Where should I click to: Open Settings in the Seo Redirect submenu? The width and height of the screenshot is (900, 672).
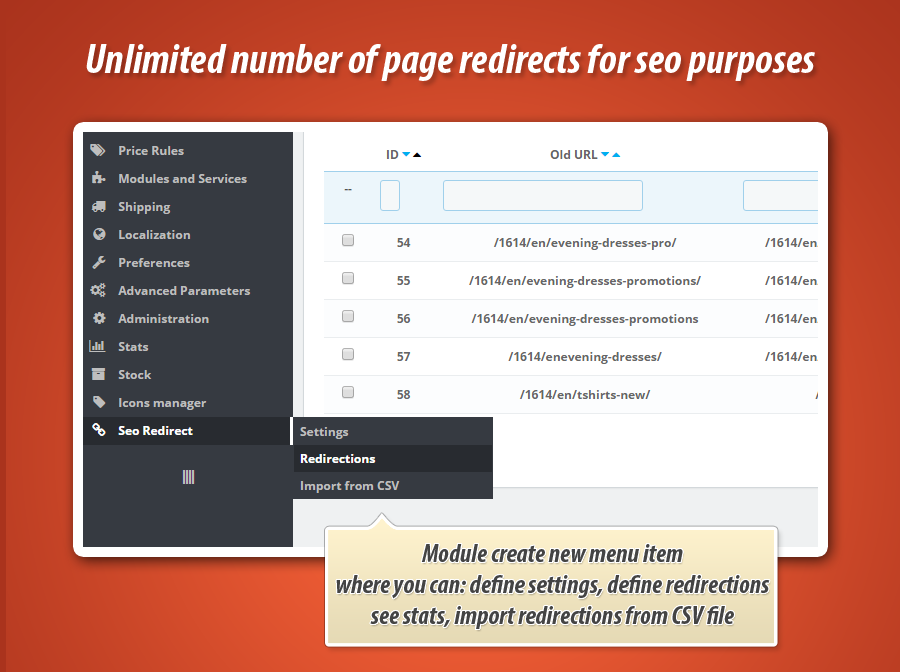coord(324,432)
